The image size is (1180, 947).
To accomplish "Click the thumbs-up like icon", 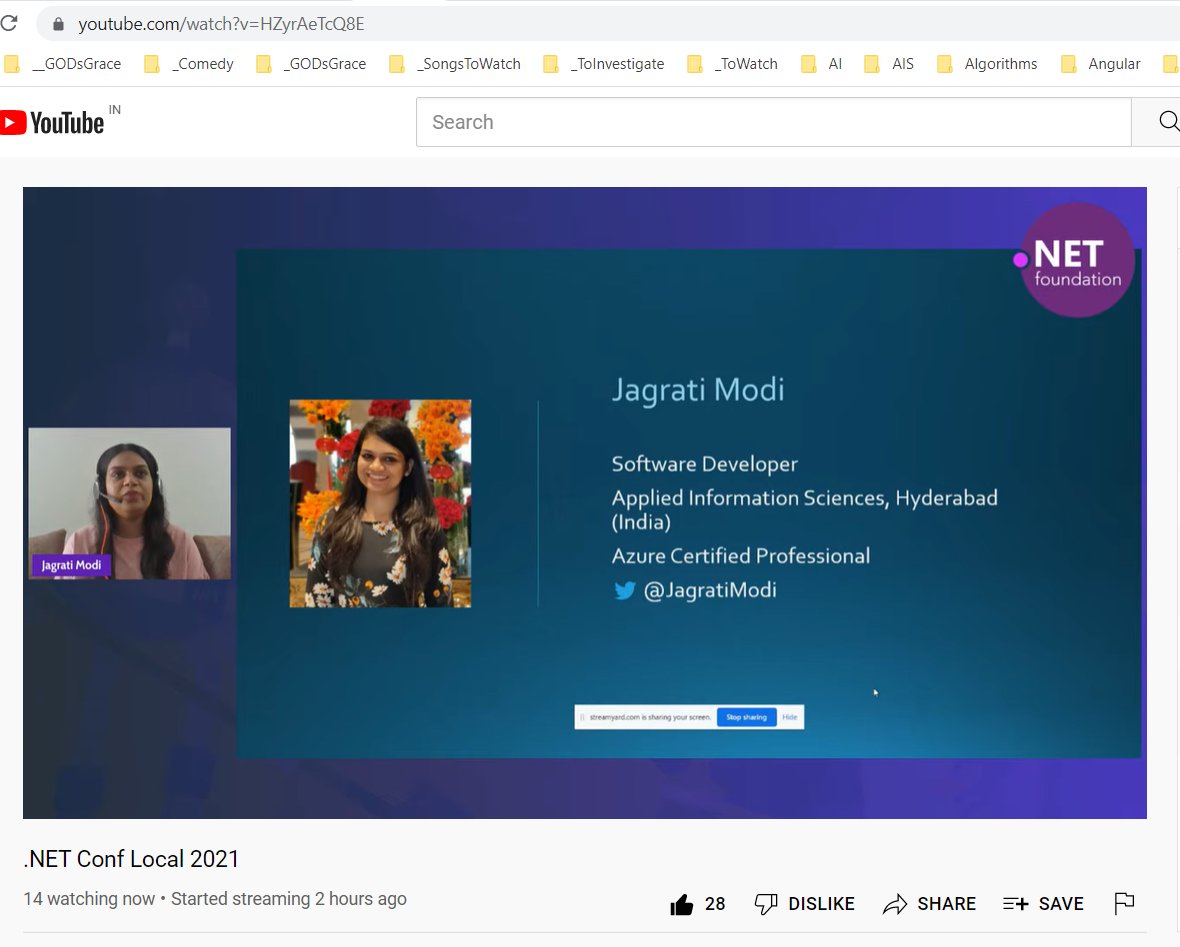I will tap(682, 904).
